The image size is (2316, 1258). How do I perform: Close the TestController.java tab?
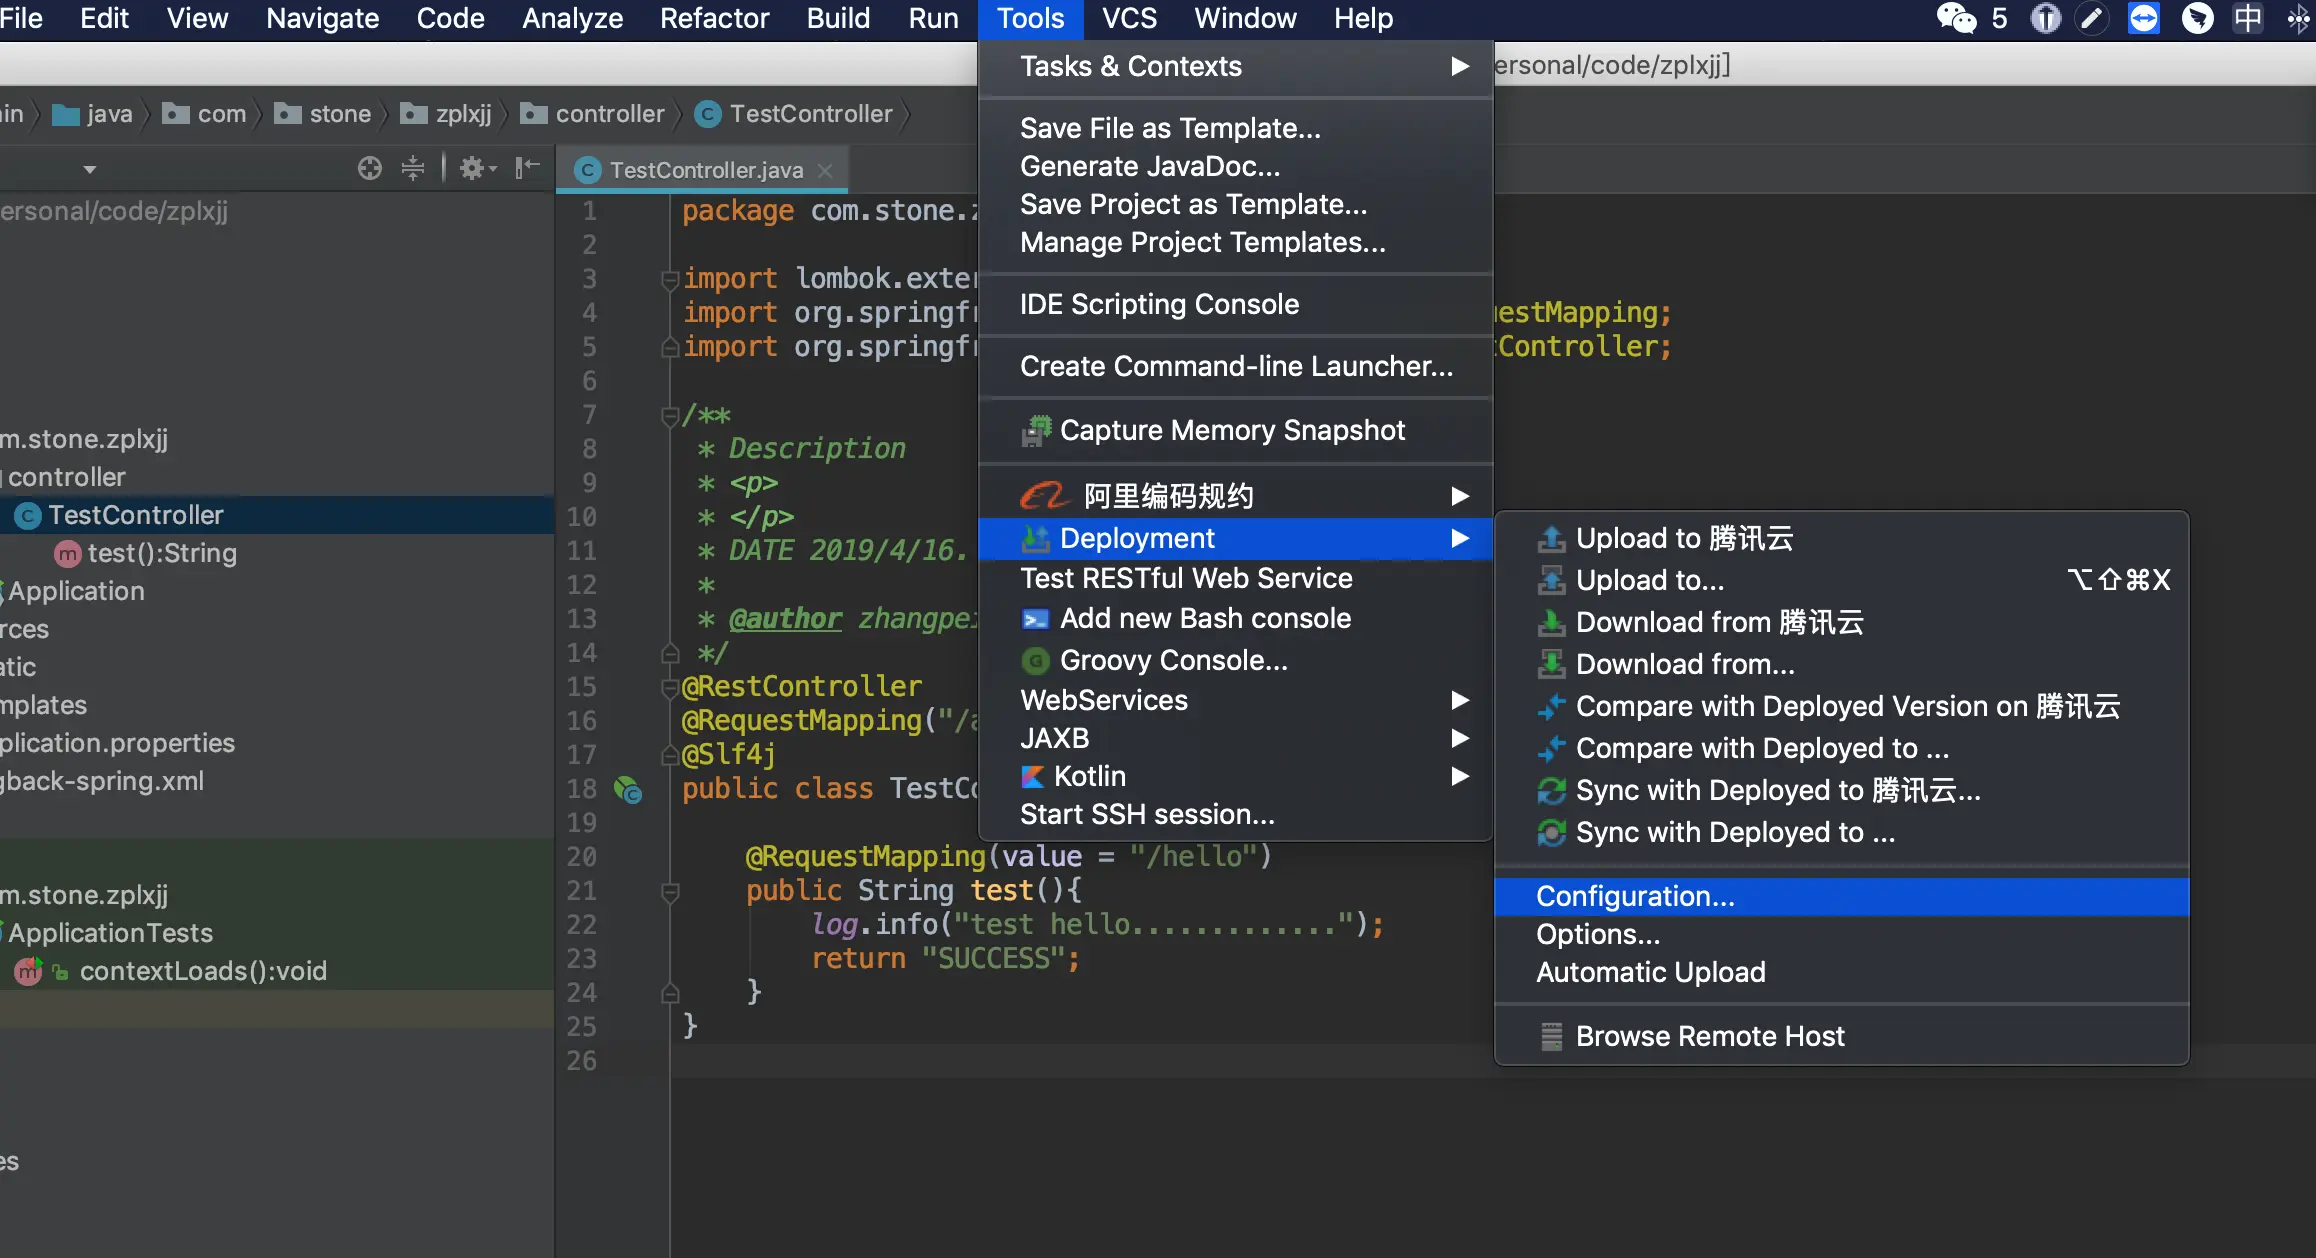point(825,170)
